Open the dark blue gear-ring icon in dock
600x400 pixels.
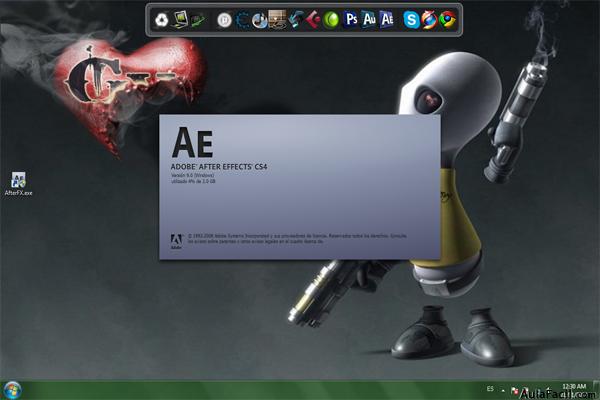pyautogui.click(x=243, y=20)
